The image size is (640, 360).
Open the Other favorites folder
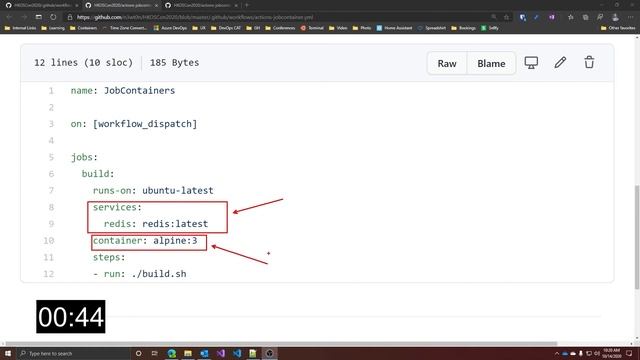[618, 28]
